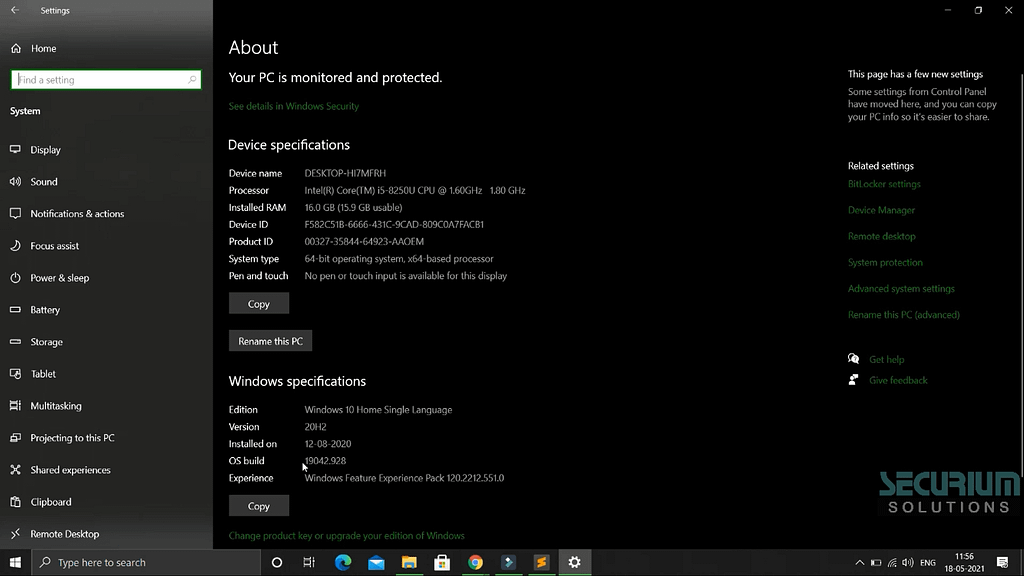Select the device name DESKTOP-HI7MFRH
This screenshot has width=1024, height=576.
click(x=345, y=173)
